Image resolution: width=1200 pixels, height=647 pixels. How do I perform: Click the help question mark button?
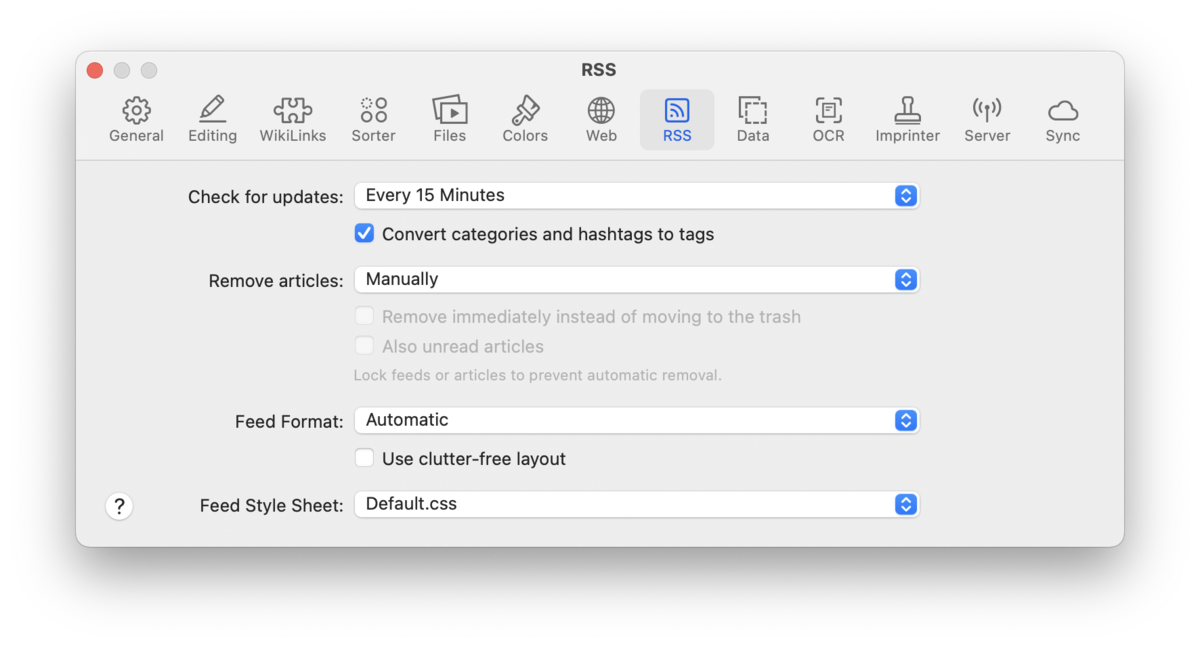pyautogui.click(x=119, y=506)
